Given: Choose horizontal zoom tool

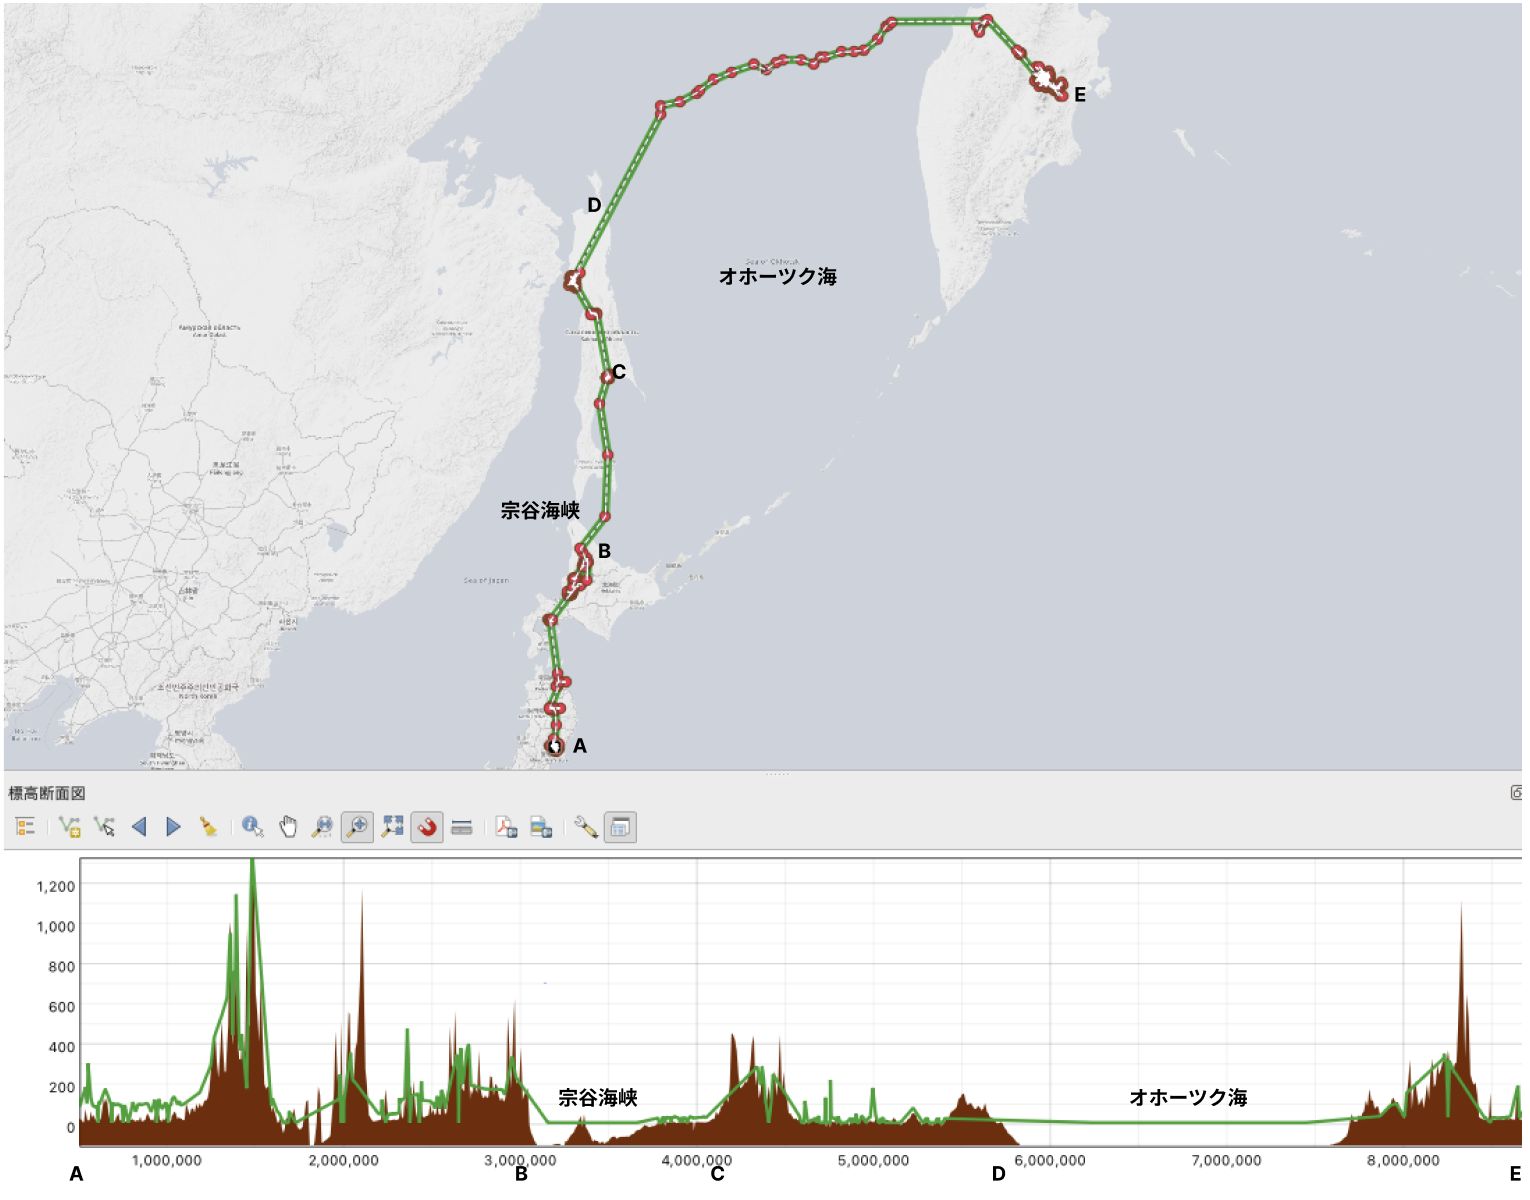Looking at the screenshot, I should (322, 828).
